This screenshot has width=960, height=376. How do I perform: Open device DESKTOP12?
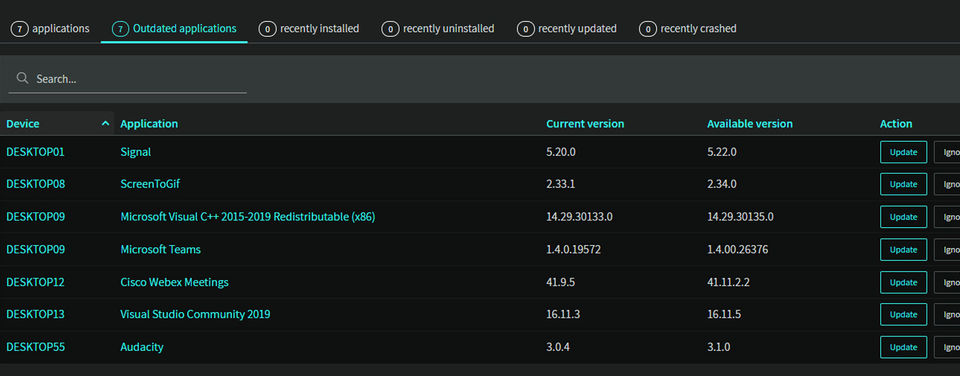(x=36, y=282)
